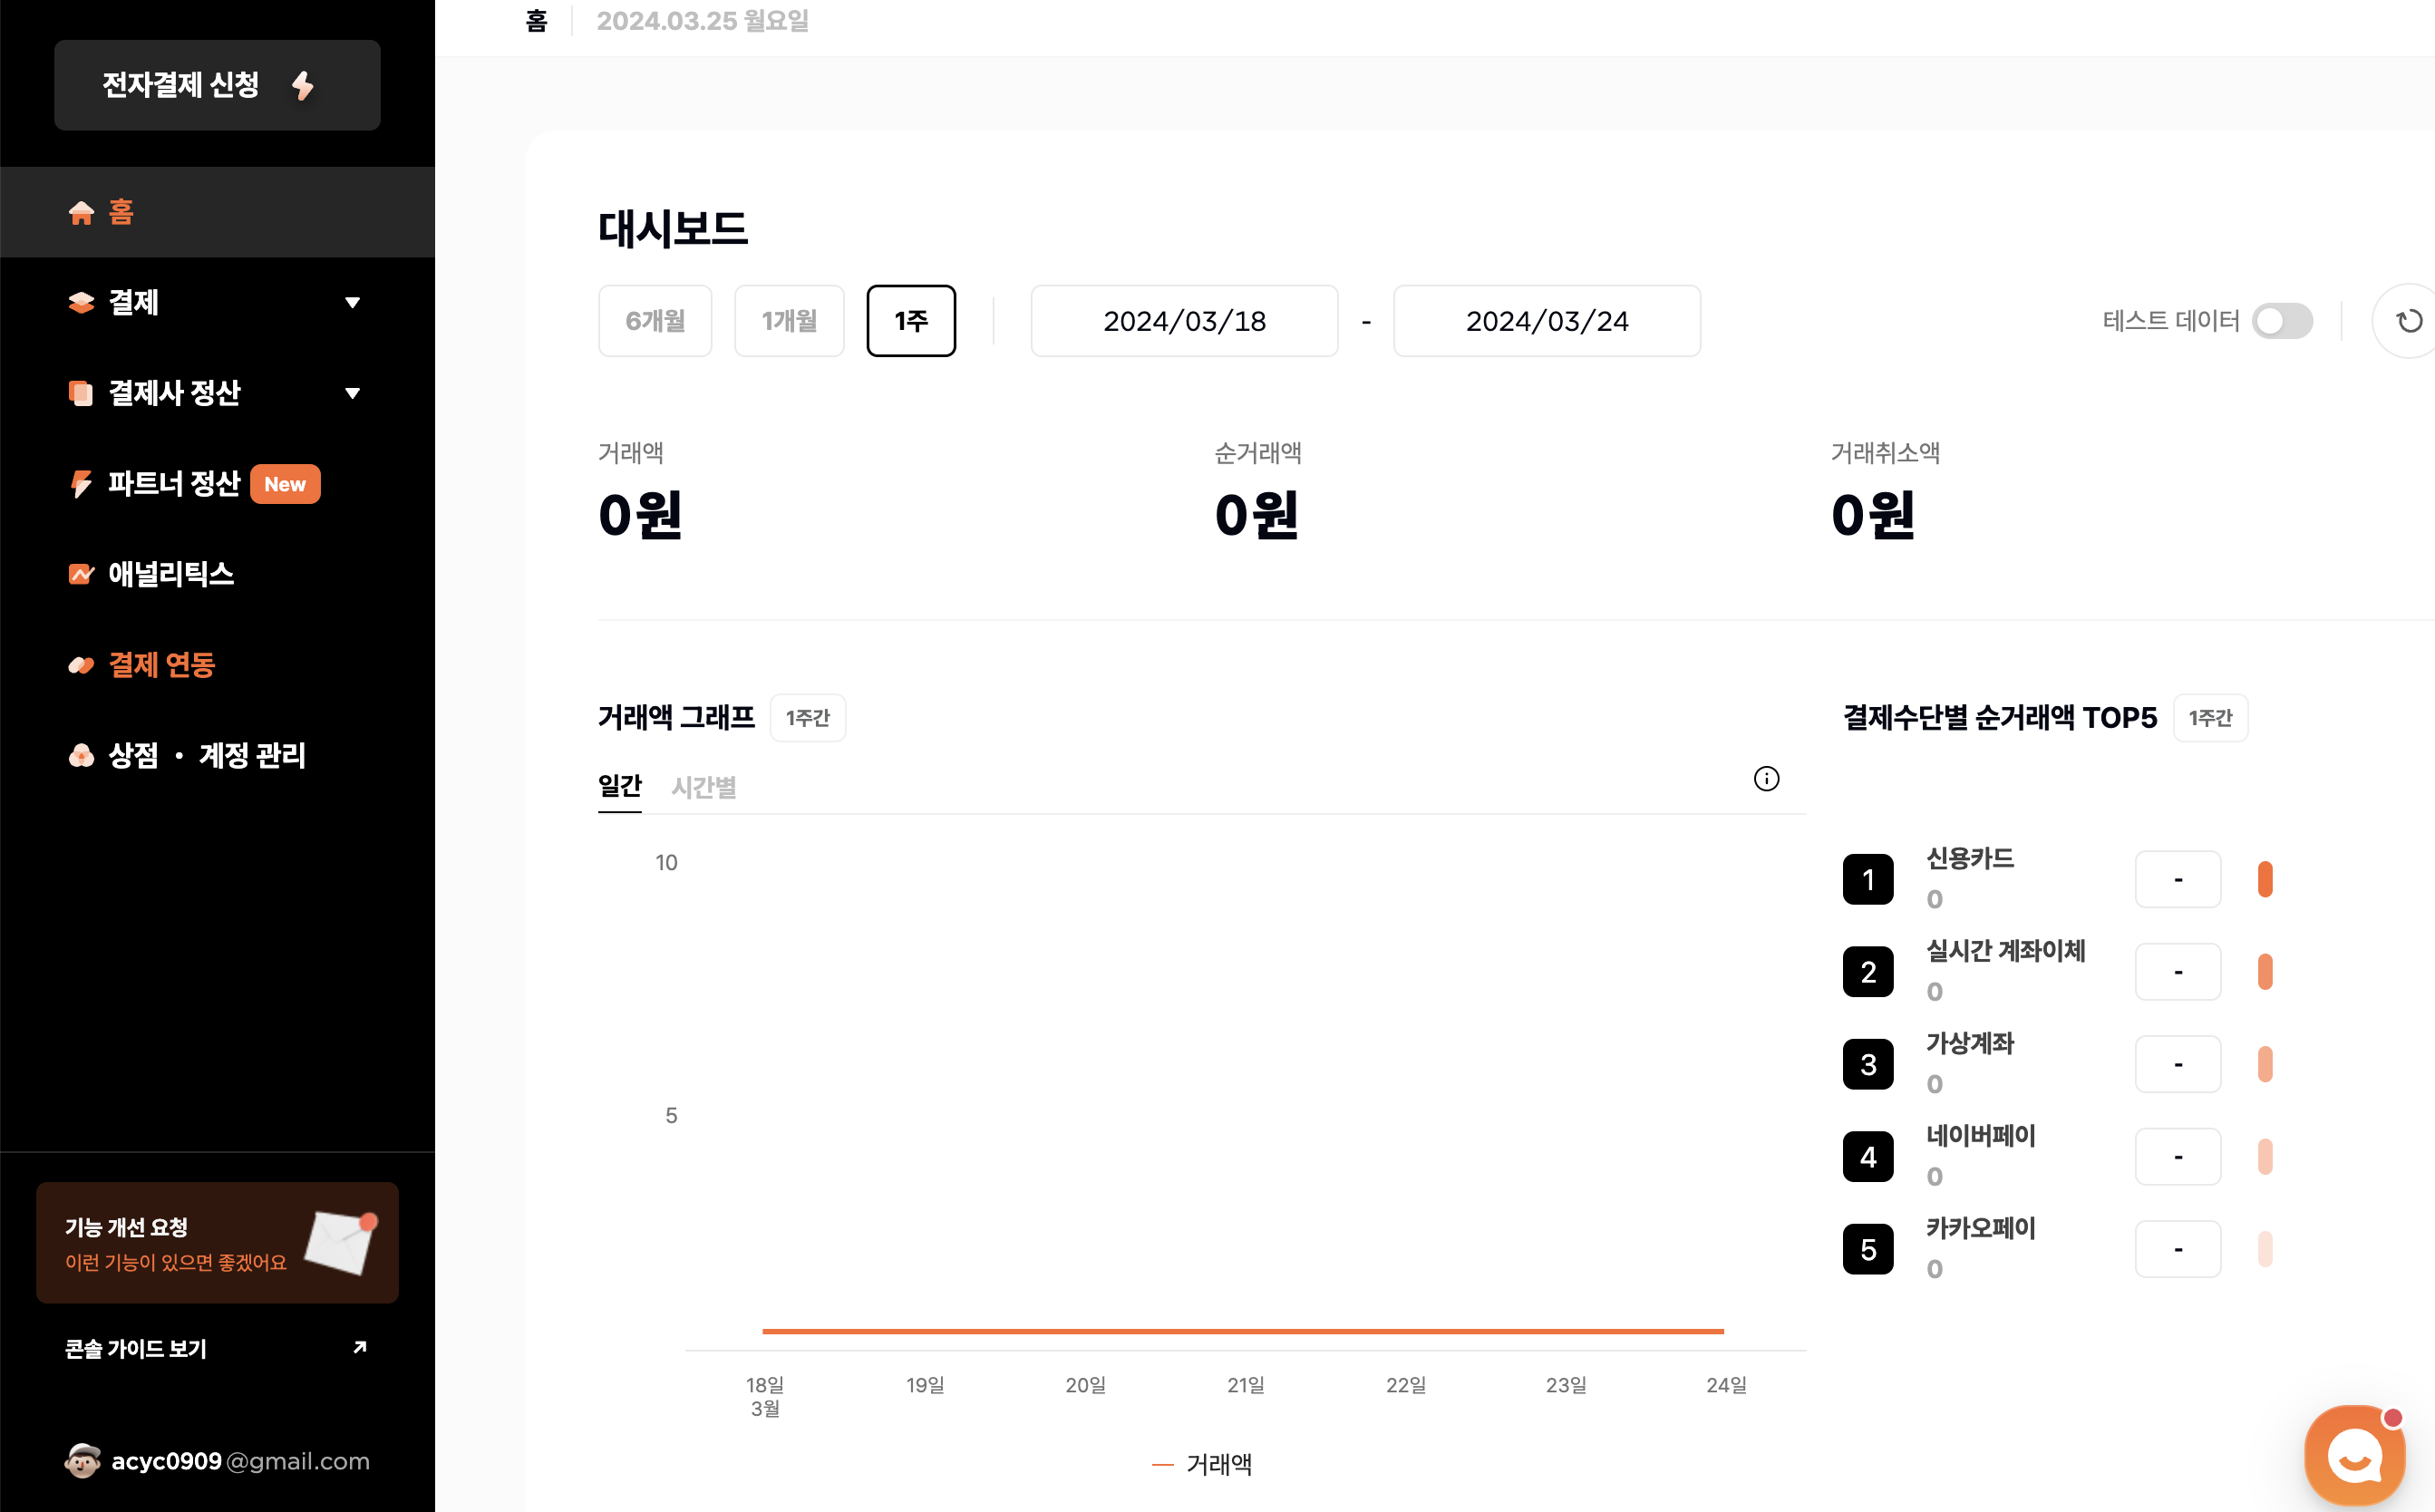Expand the 결제 menu arrow

[x=352, y=303]
